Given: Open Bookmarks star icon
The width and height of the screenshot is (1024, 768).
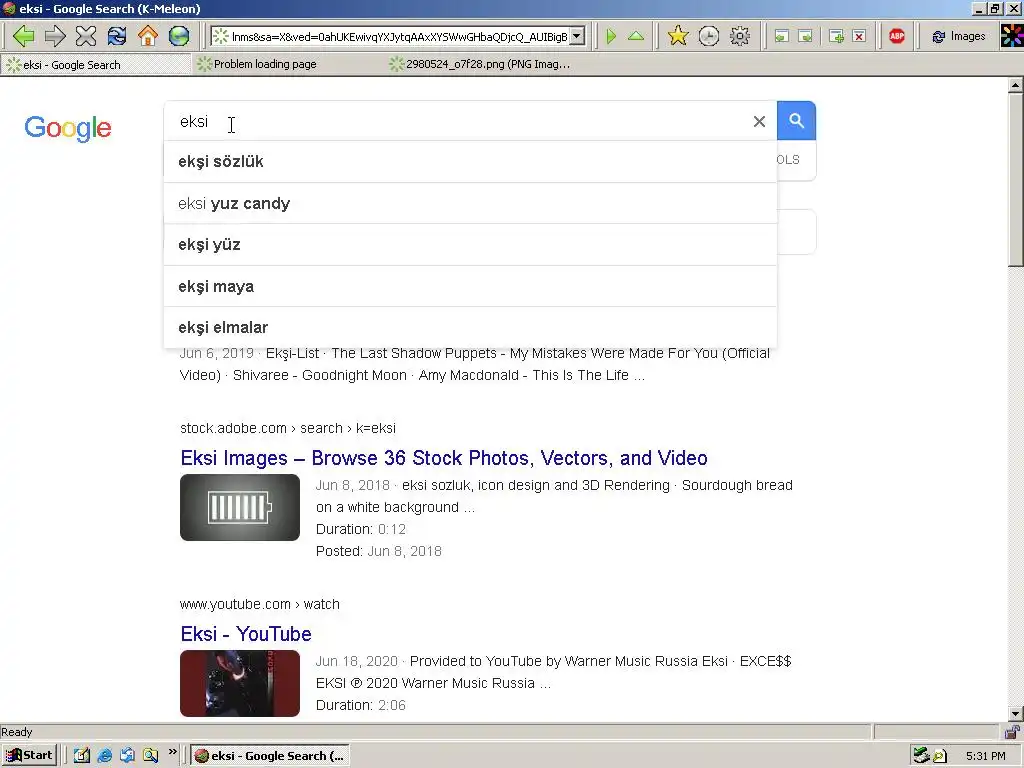Looking at the screenshot, I should click(x=678, y=36).
